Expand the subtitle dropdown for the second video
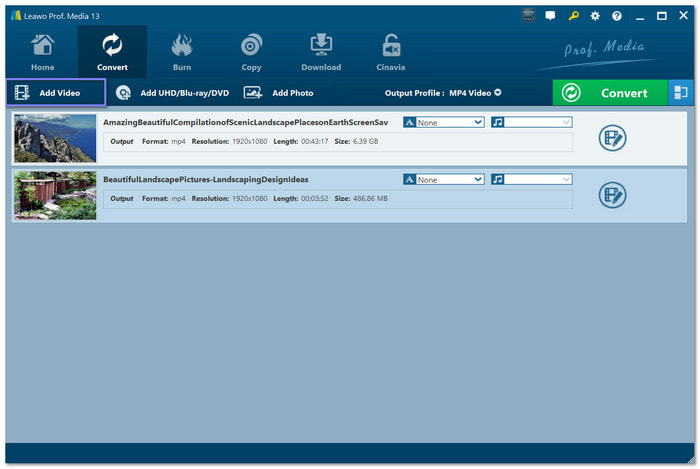 click(444, 180)
